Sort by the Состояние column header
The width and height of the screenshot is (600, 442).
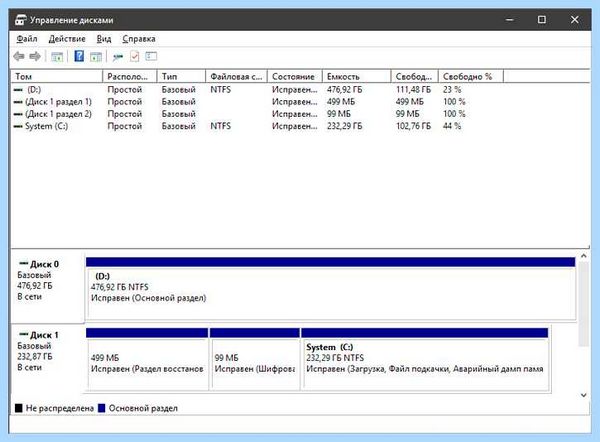[x=295, y=77]
